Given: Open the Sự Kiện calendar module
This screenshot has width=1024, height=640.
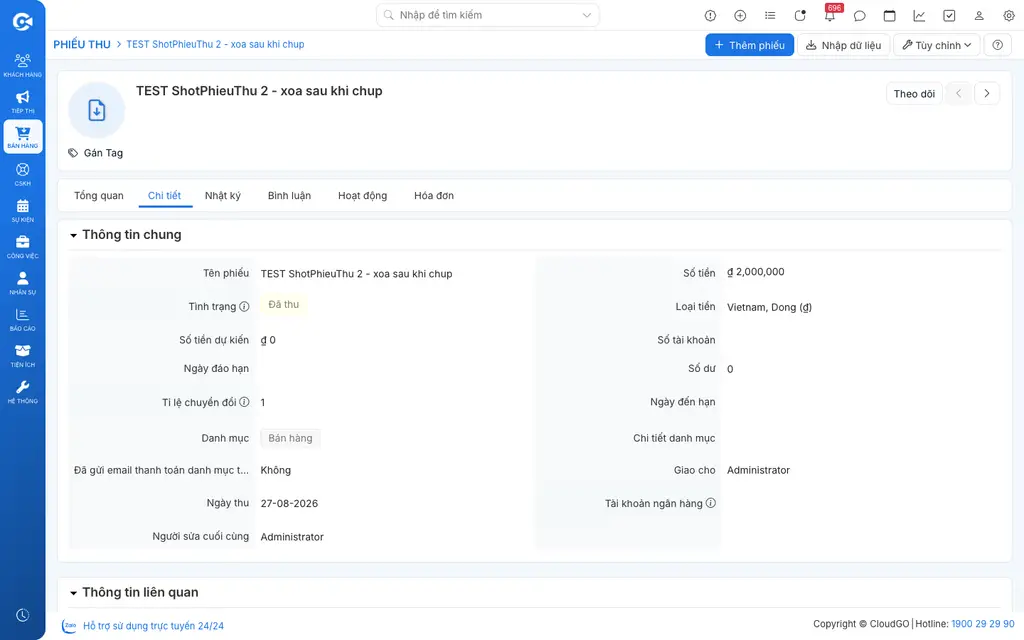Looking at the screenshot, I should click(x=22, y=210).
